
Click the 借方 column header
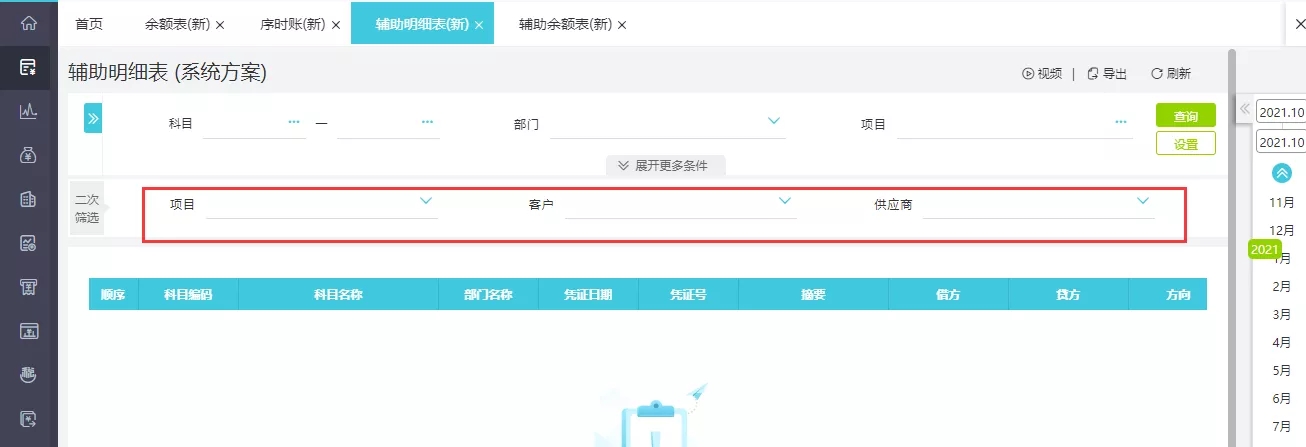pos(948,294)
